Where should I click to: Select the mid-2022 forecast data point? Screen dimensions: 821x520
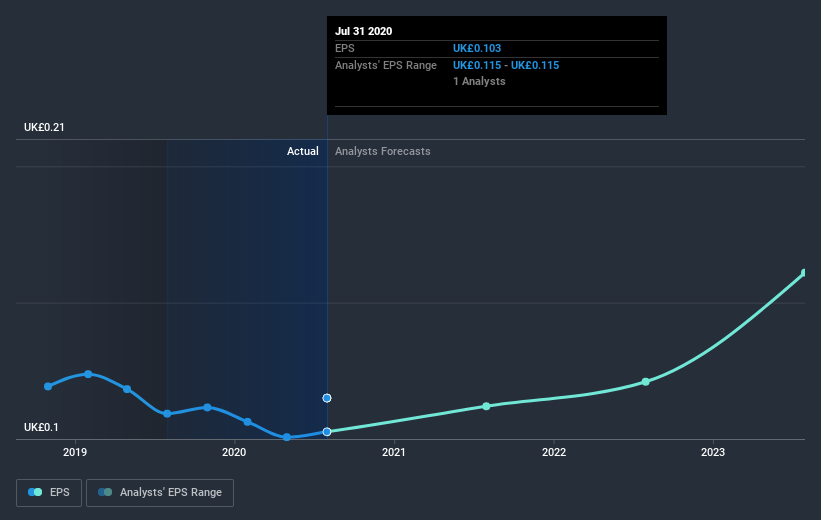click(x=646, y=382)
